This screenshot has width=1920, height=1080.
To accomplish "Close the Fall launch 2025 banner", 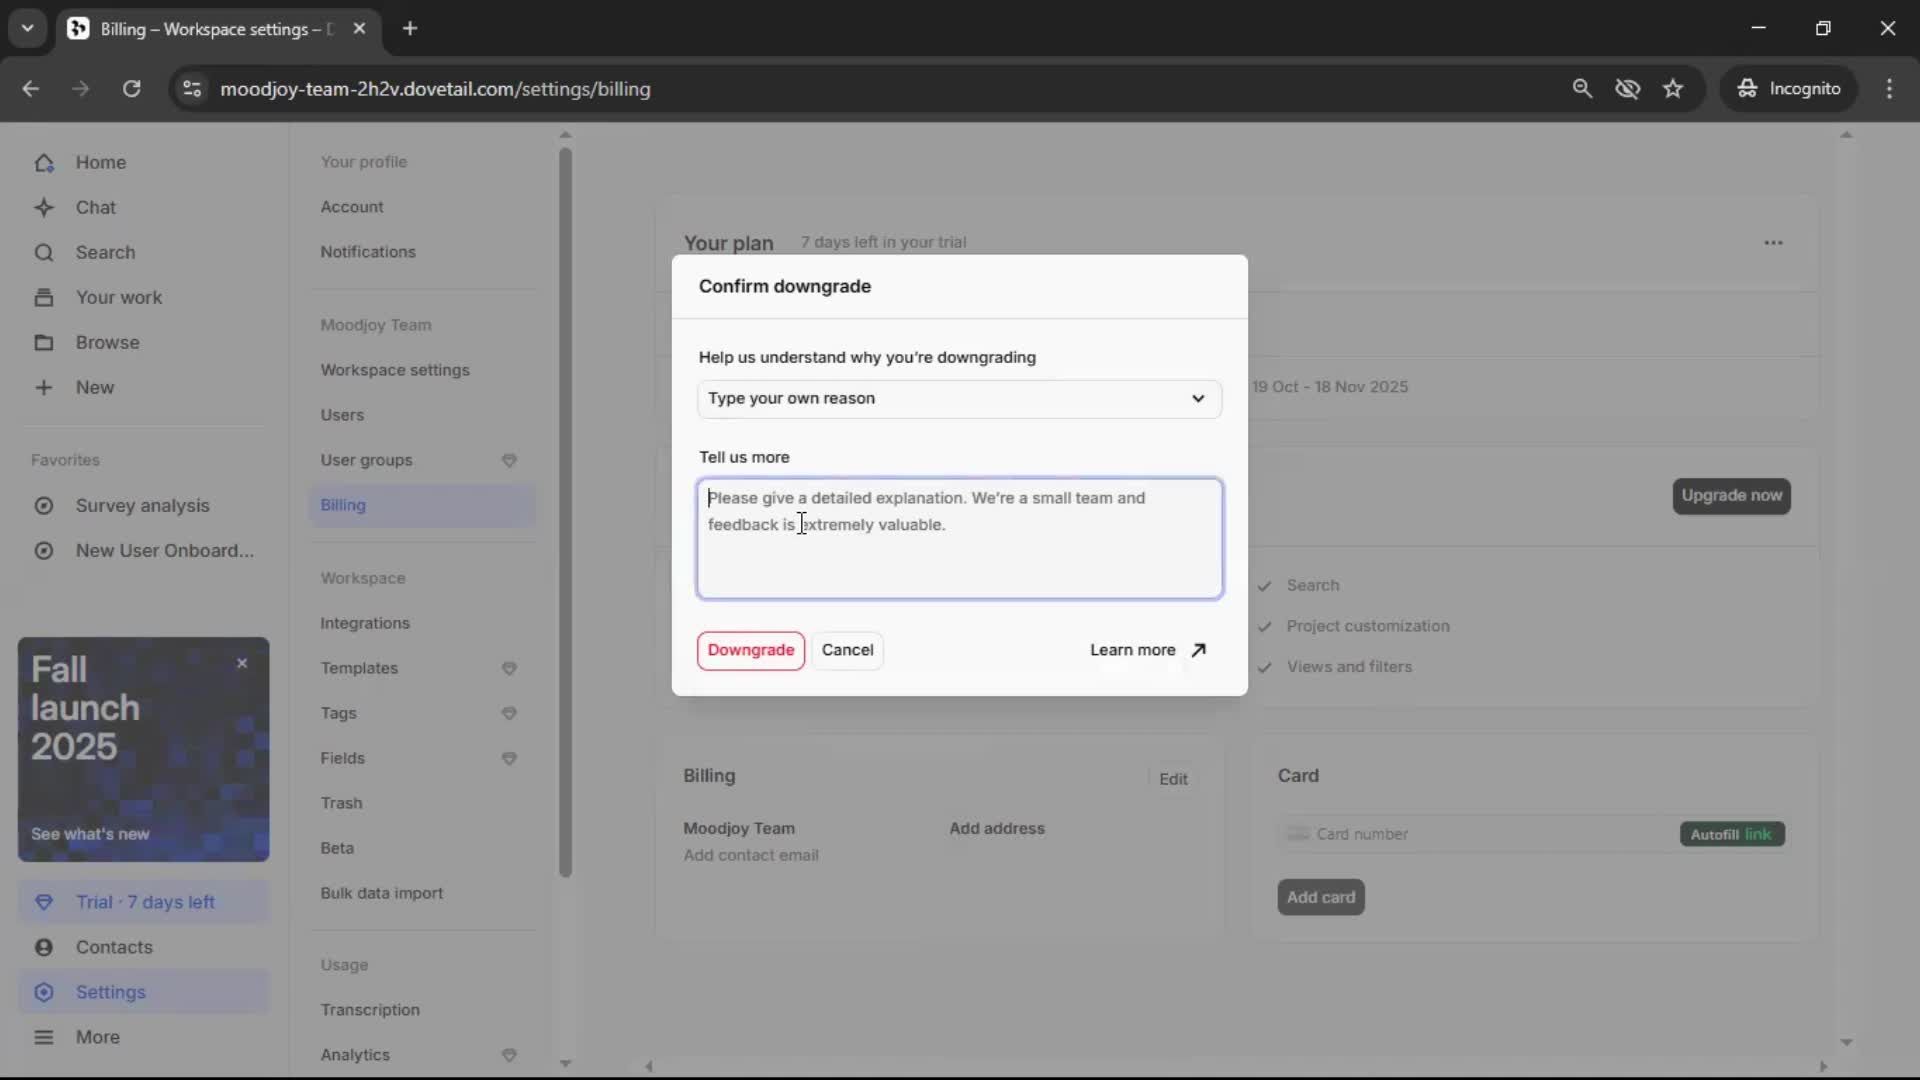I will click(242, 663).
